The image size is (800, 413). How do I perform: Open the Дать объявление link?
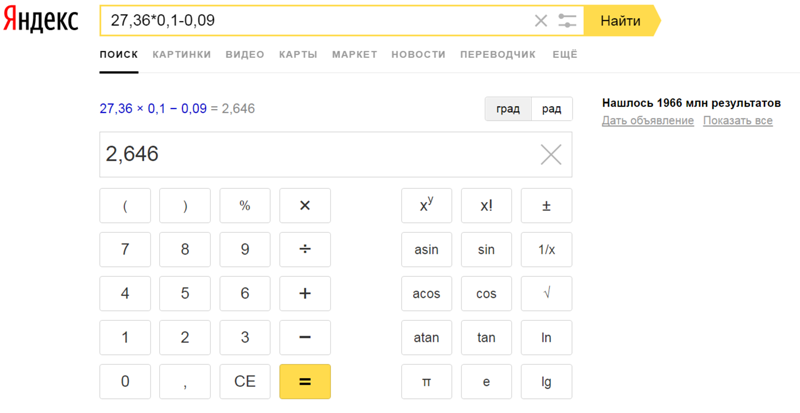(x=647, y=121)
